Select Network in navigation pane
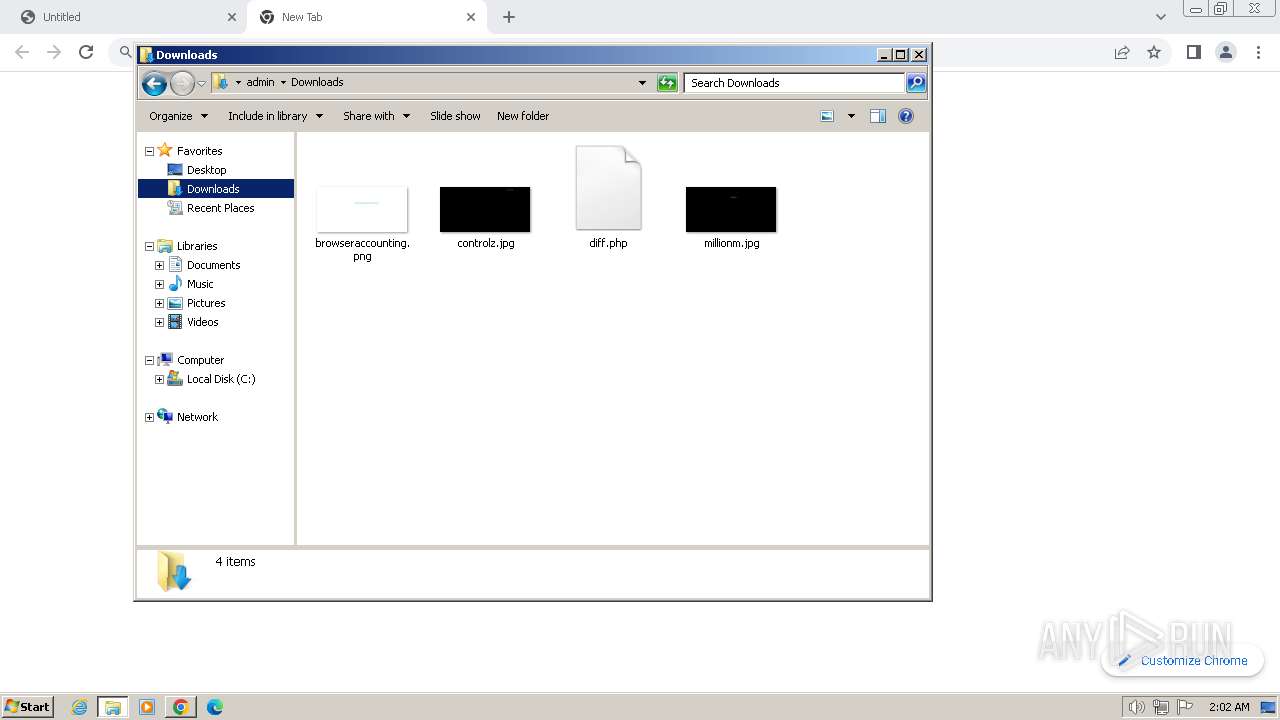Viewport: 1280px width, 720px height. pos(196,417)
